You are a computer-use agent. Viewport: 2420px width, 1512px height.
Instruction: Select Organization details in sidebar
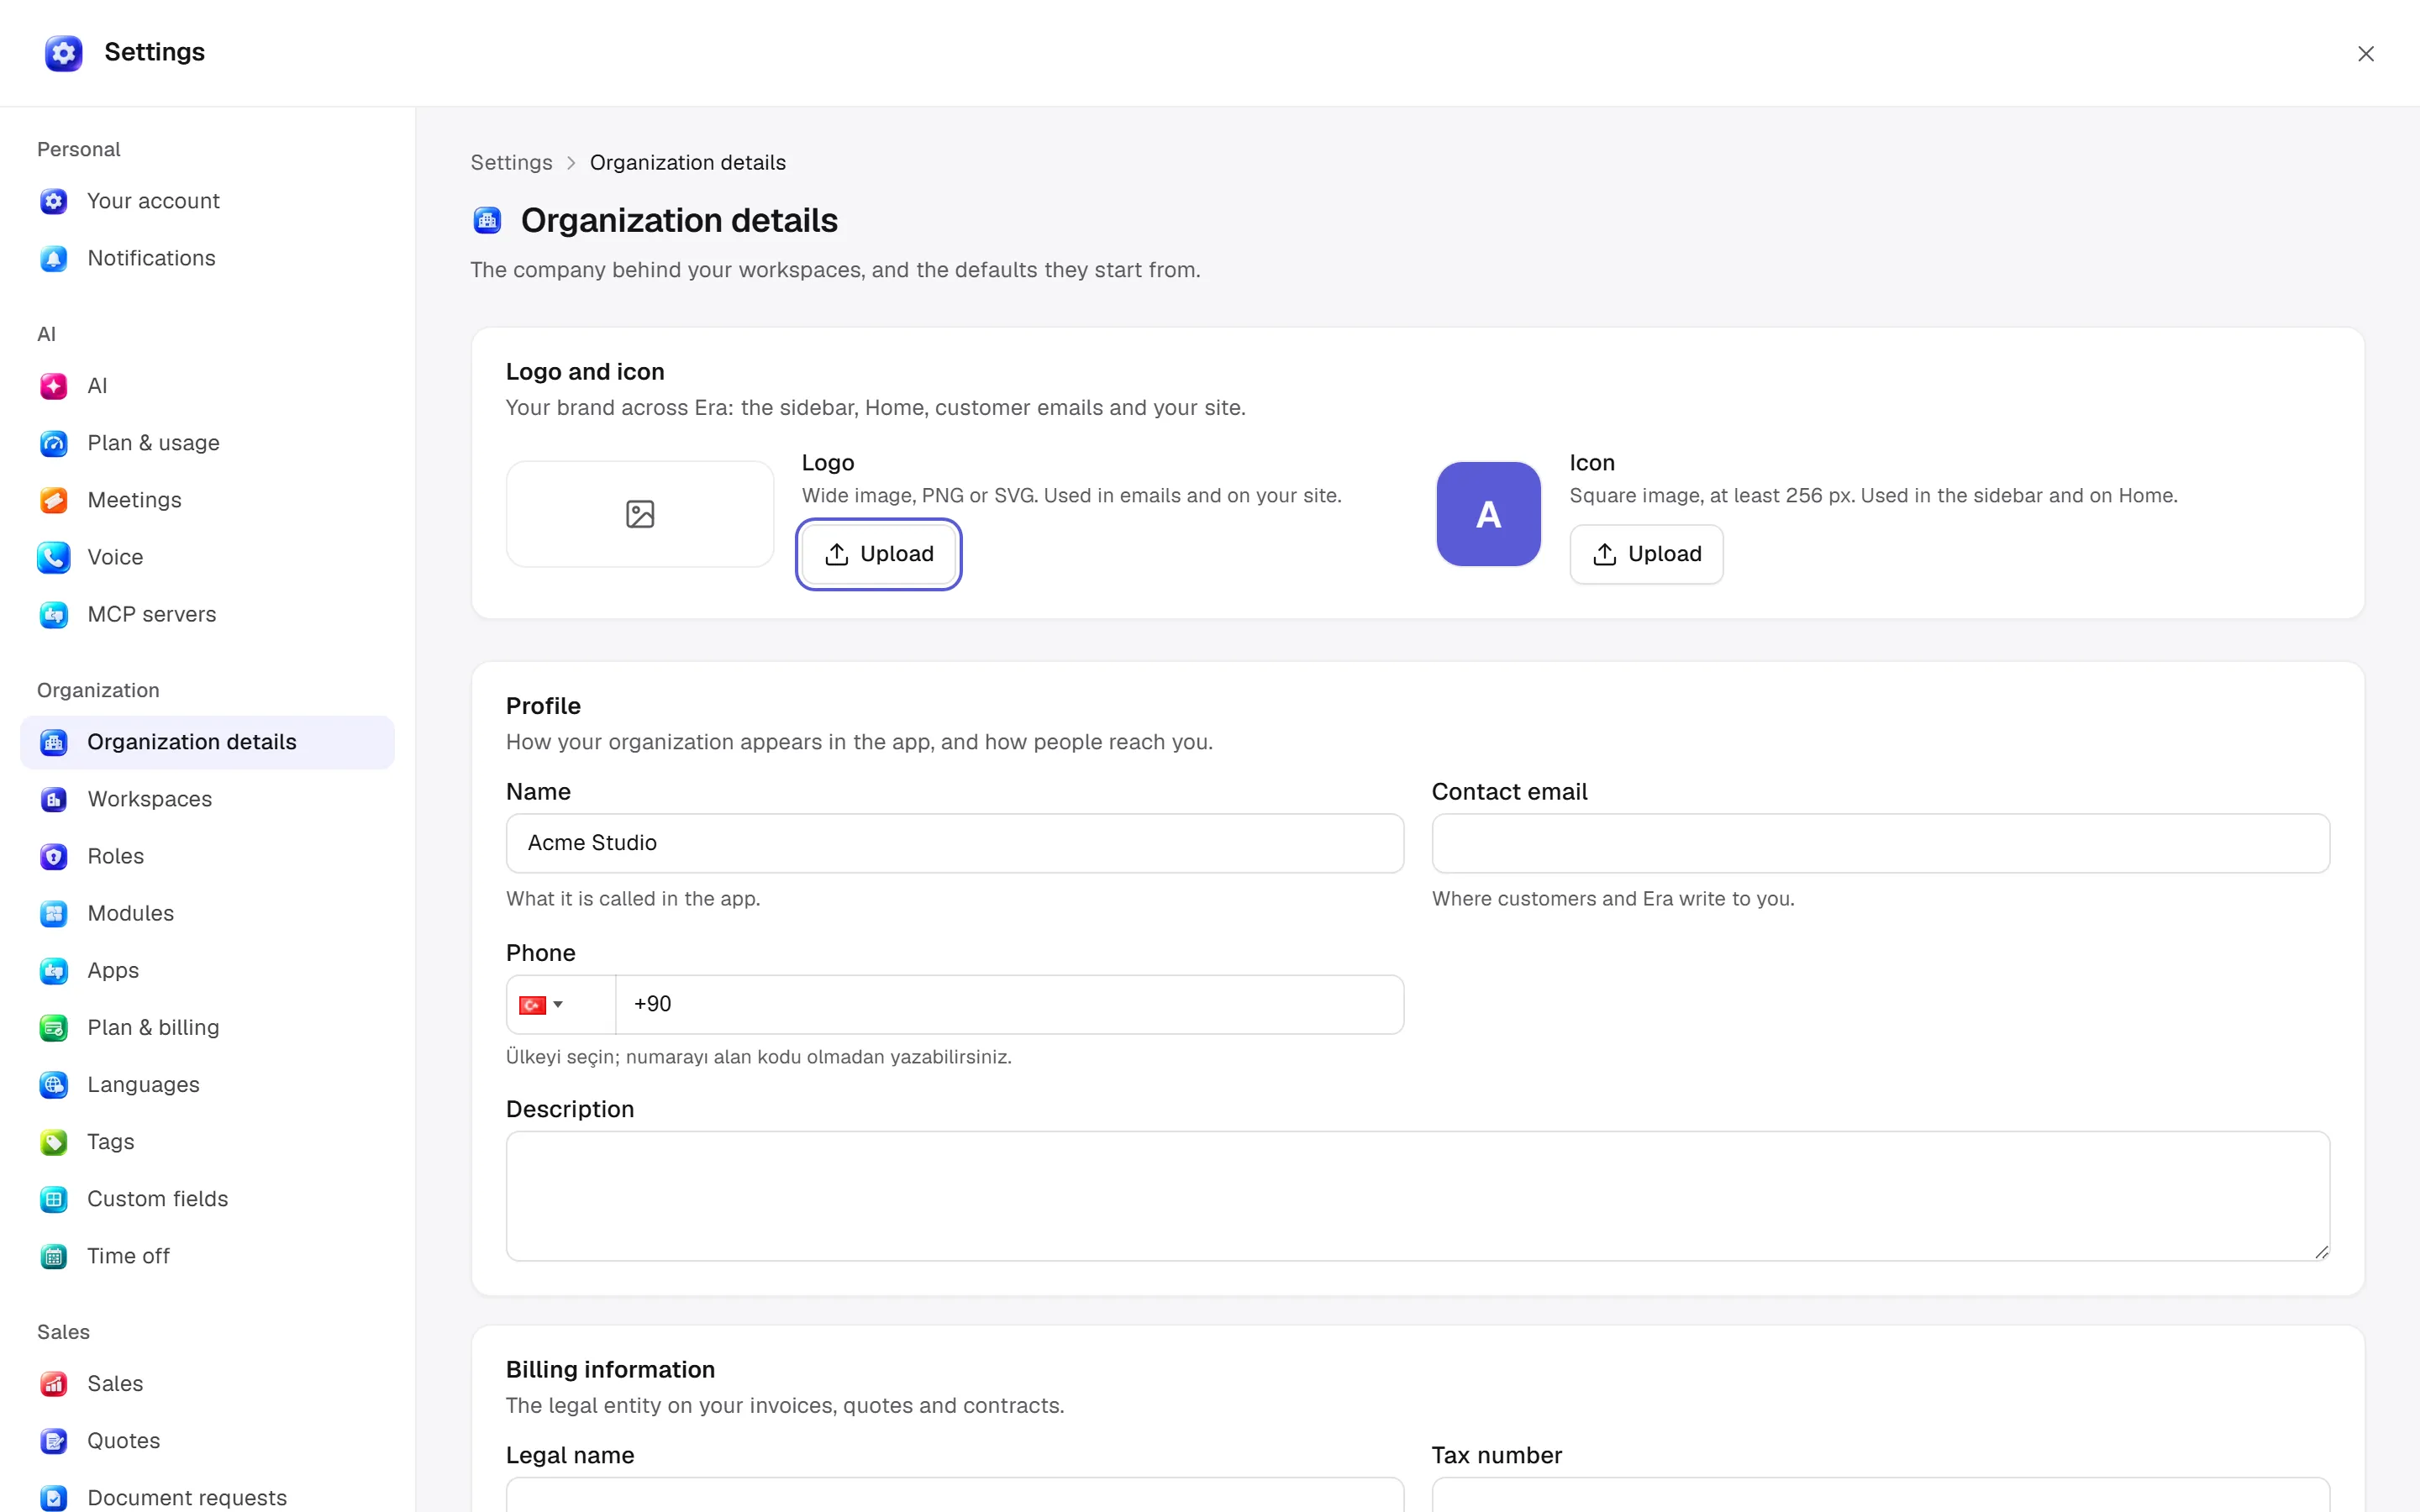click(x=207, y=742)
